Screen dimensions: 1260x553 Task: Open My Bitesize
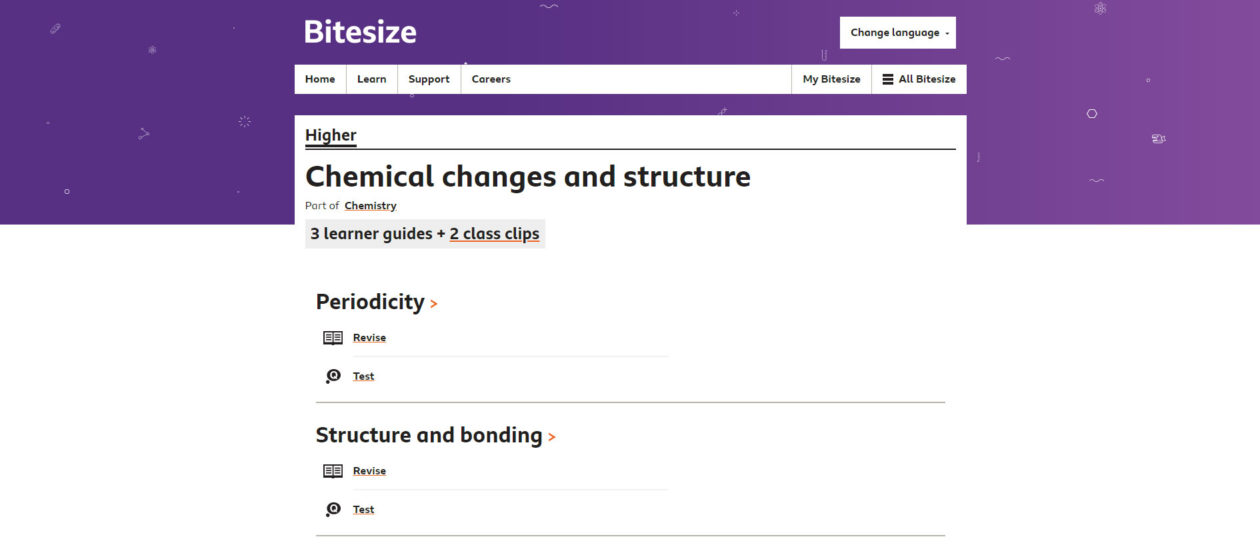[831, 79]
